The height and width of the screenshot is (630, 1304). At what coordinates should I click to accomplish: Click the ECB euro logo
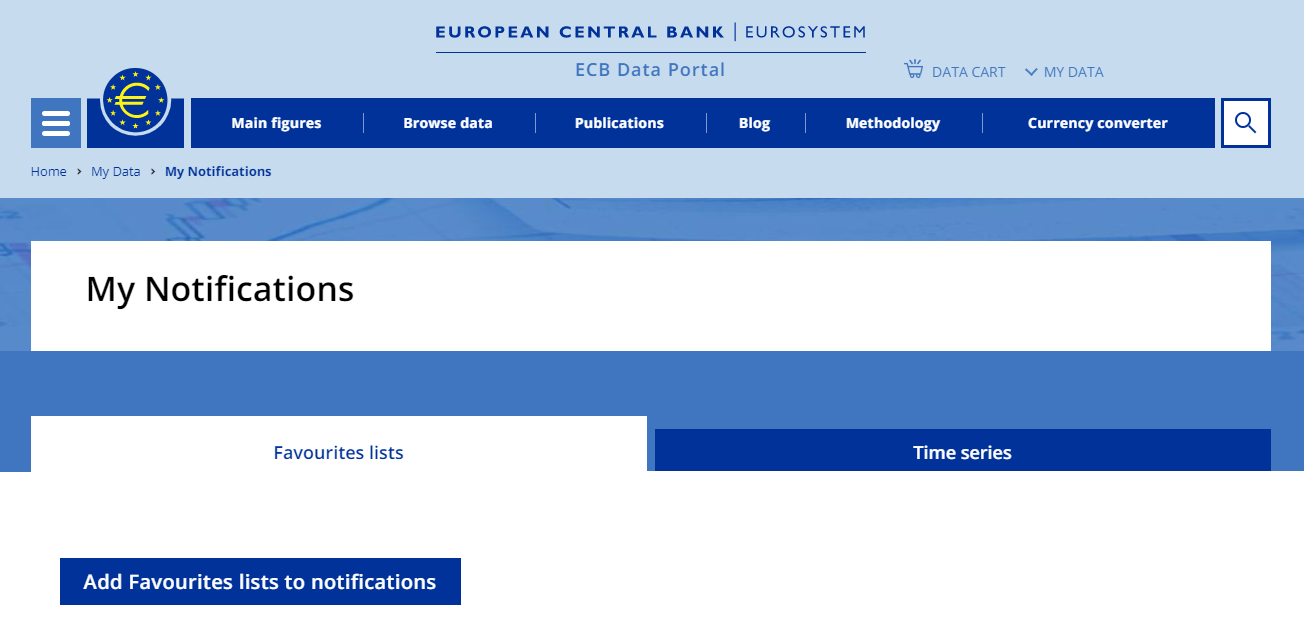click(x=136, y=103)
